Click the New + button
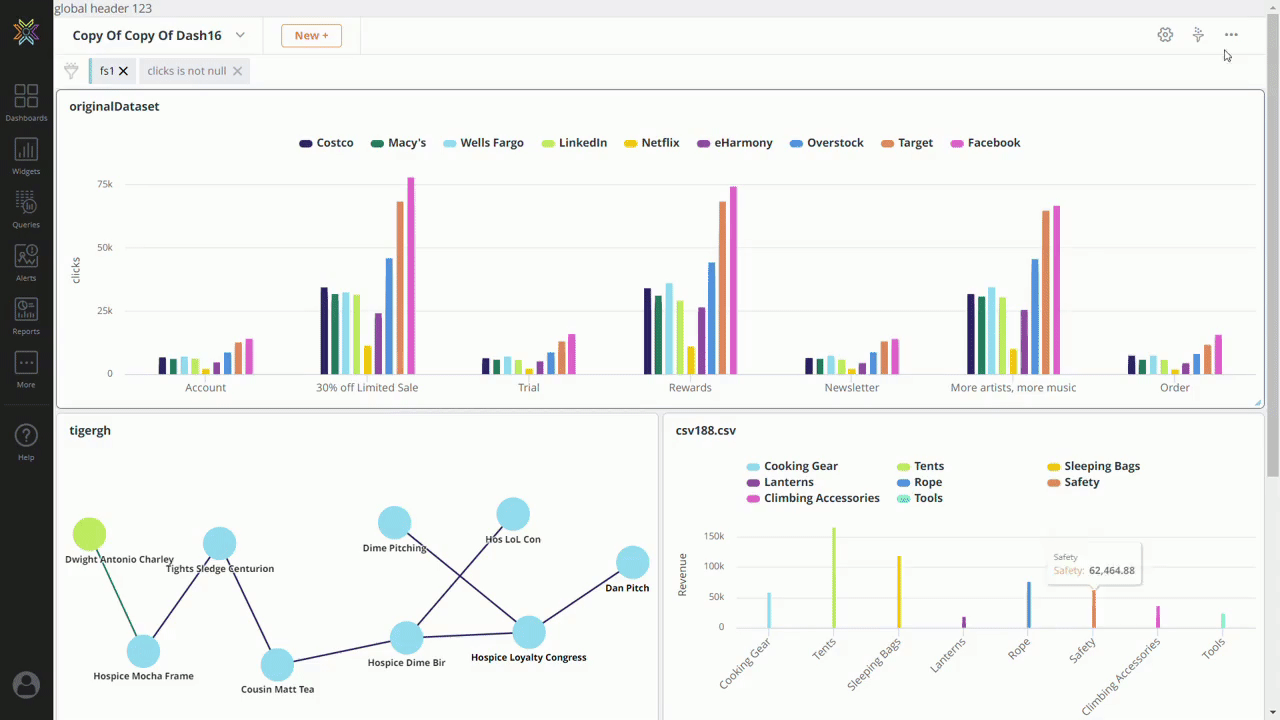 point(311,36)
